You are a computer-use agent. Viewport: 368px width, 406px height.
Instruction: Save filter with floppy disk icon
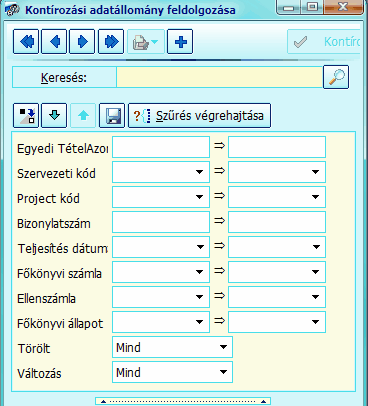pos(112,116)
